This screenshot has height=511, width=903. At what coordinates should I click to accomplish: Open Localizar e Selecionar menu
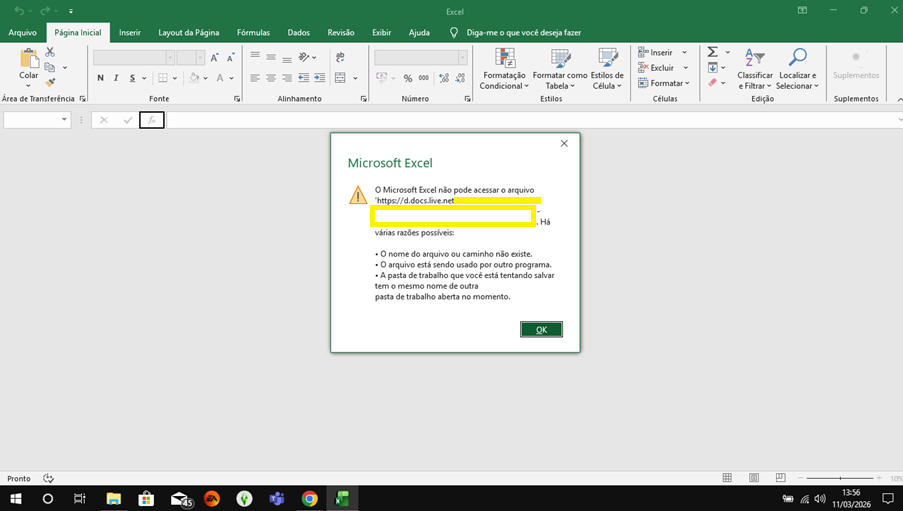click(x=797, y=69)
